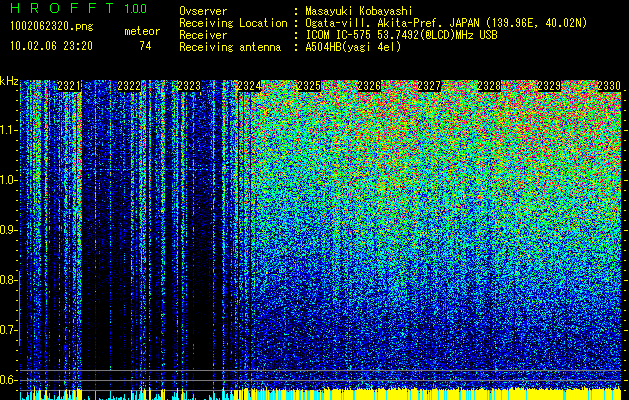Click the 2325 time marker
The image size is (629, 400).
(309, 86)
